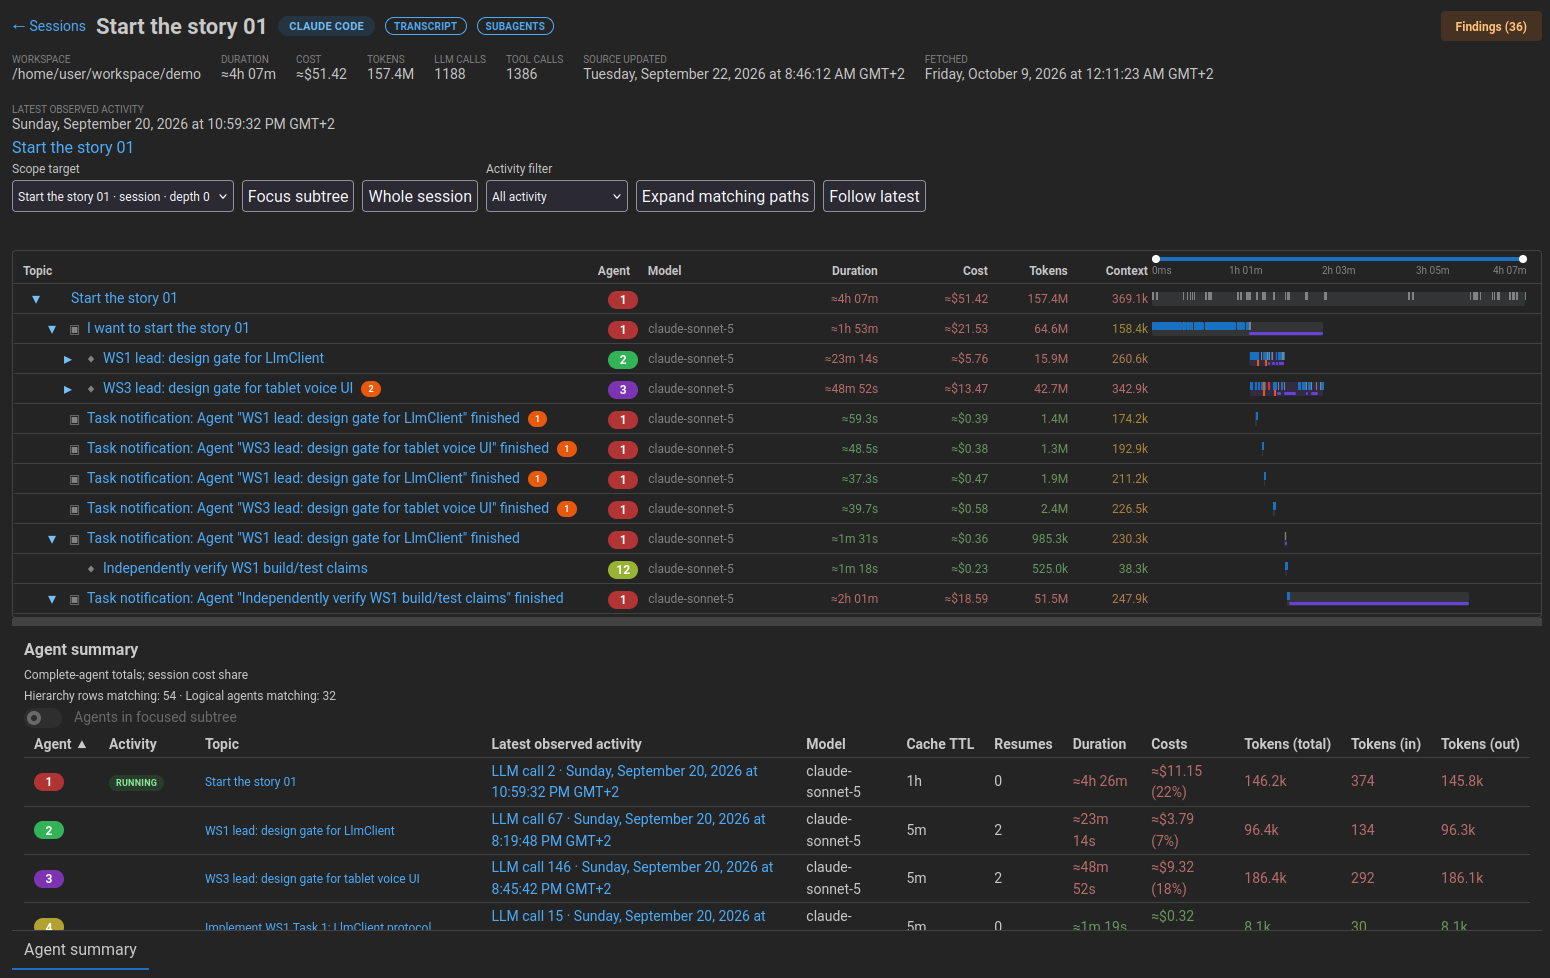Screen dimensions: 1550x978
Task: Open the Transcript view
Action: click(425, 26)
